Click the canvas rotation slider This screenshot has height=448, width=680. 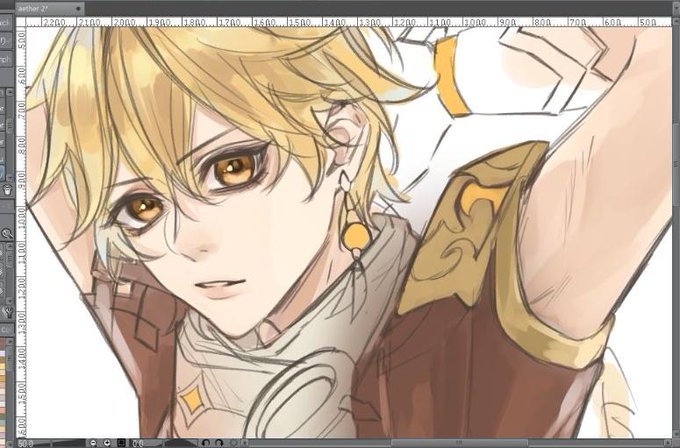click(180, 443)
